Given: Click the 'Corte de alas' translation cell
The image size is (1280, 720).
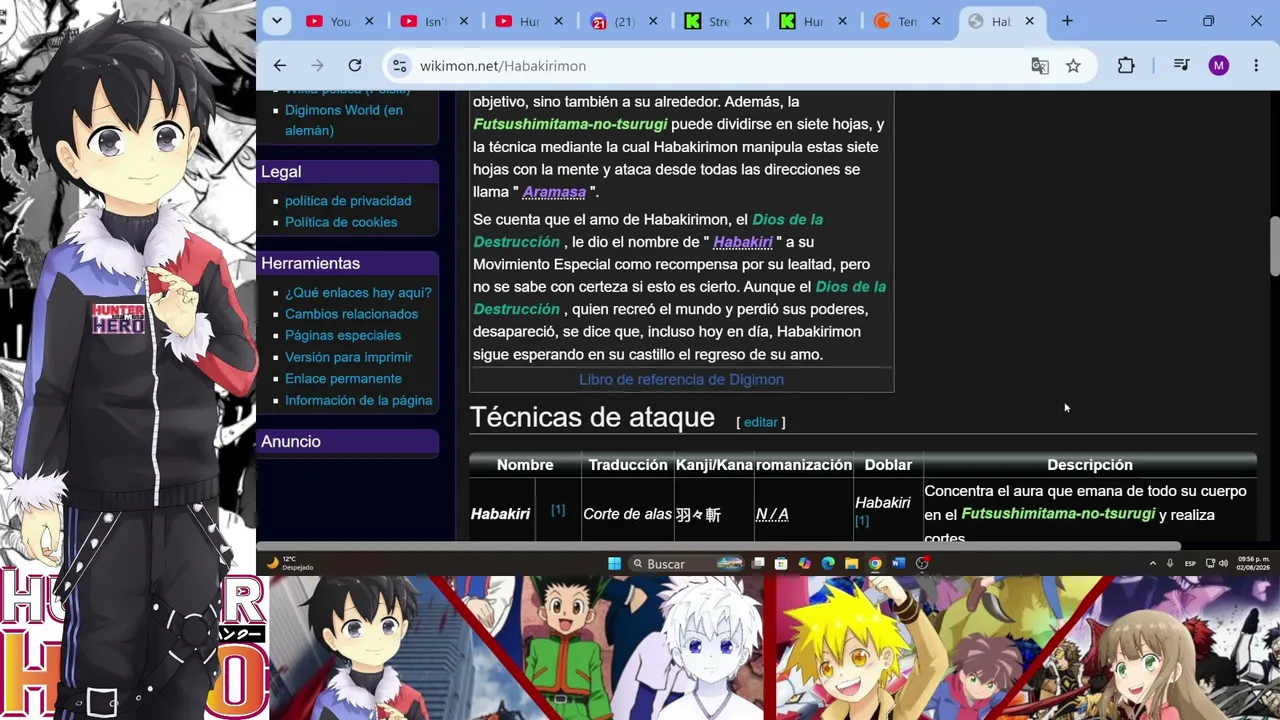Looking at the screenshot, I should coord(627,514).
